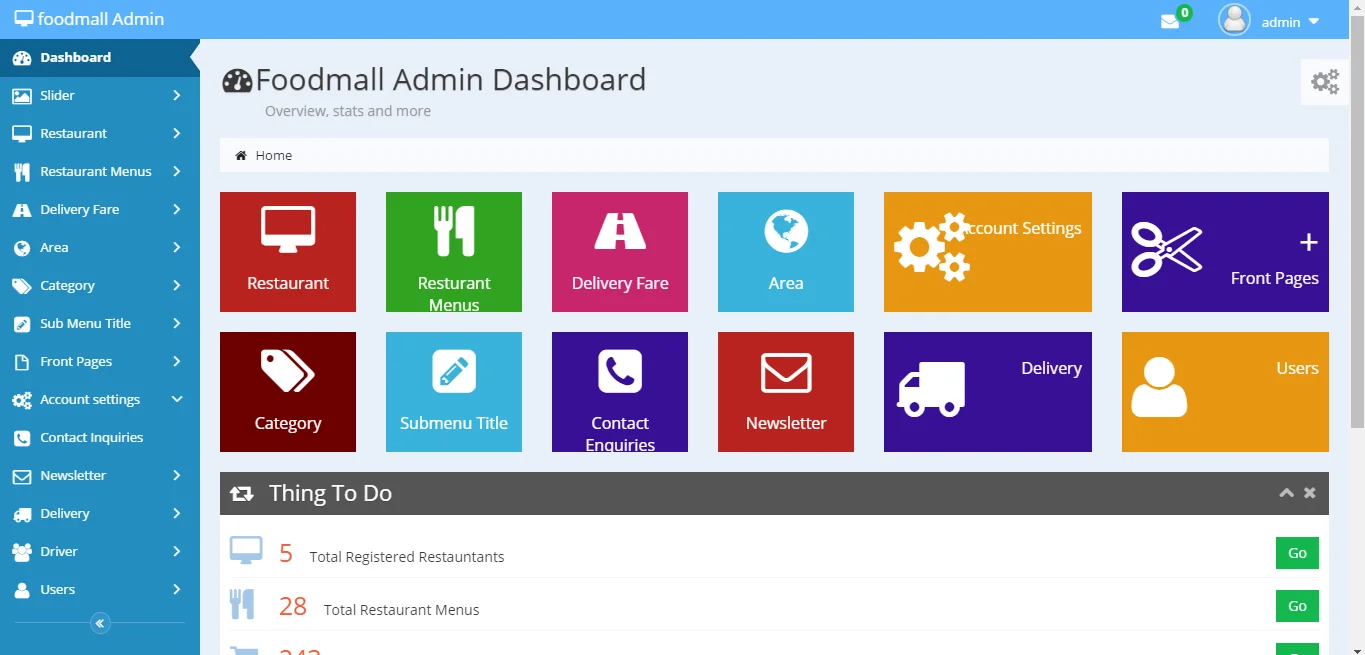Open the Driver sidebar menu
Image resolution: width=1365 pixels, height=655 pixels.
click(x=100, y=551)
